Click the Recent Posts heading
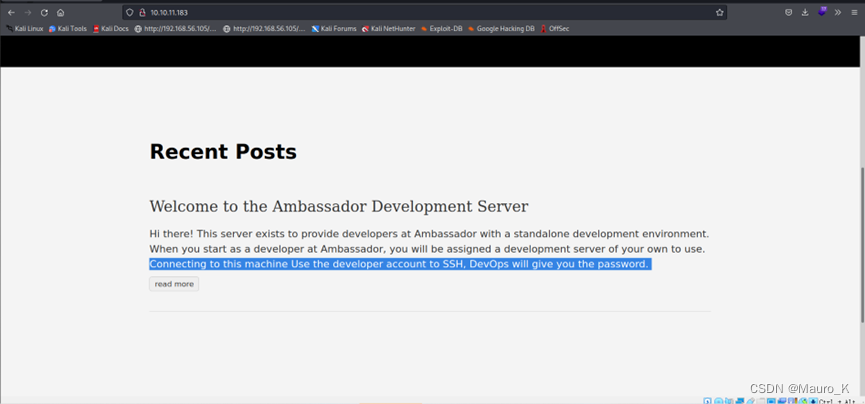This screenshot has width=865, height=404. (223, 152)
